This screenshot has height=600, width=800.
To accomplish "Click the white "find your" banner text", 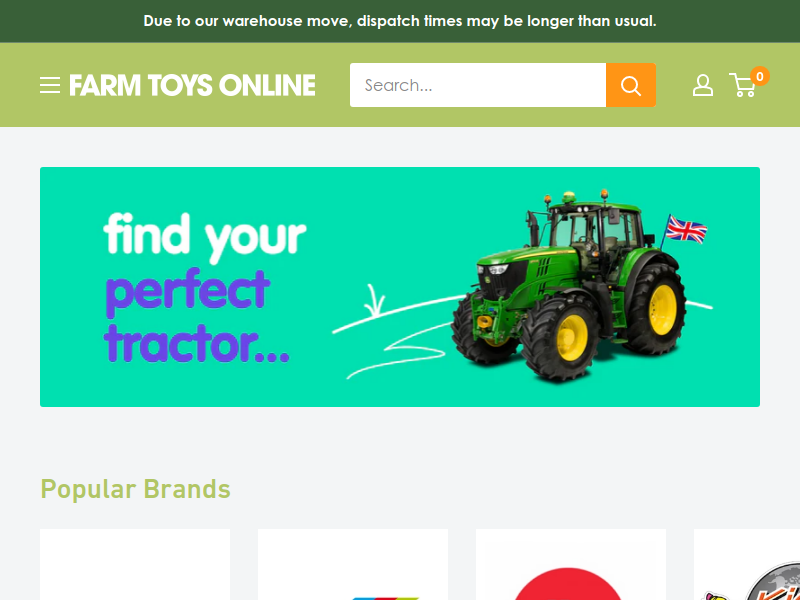I will point(205,236).
